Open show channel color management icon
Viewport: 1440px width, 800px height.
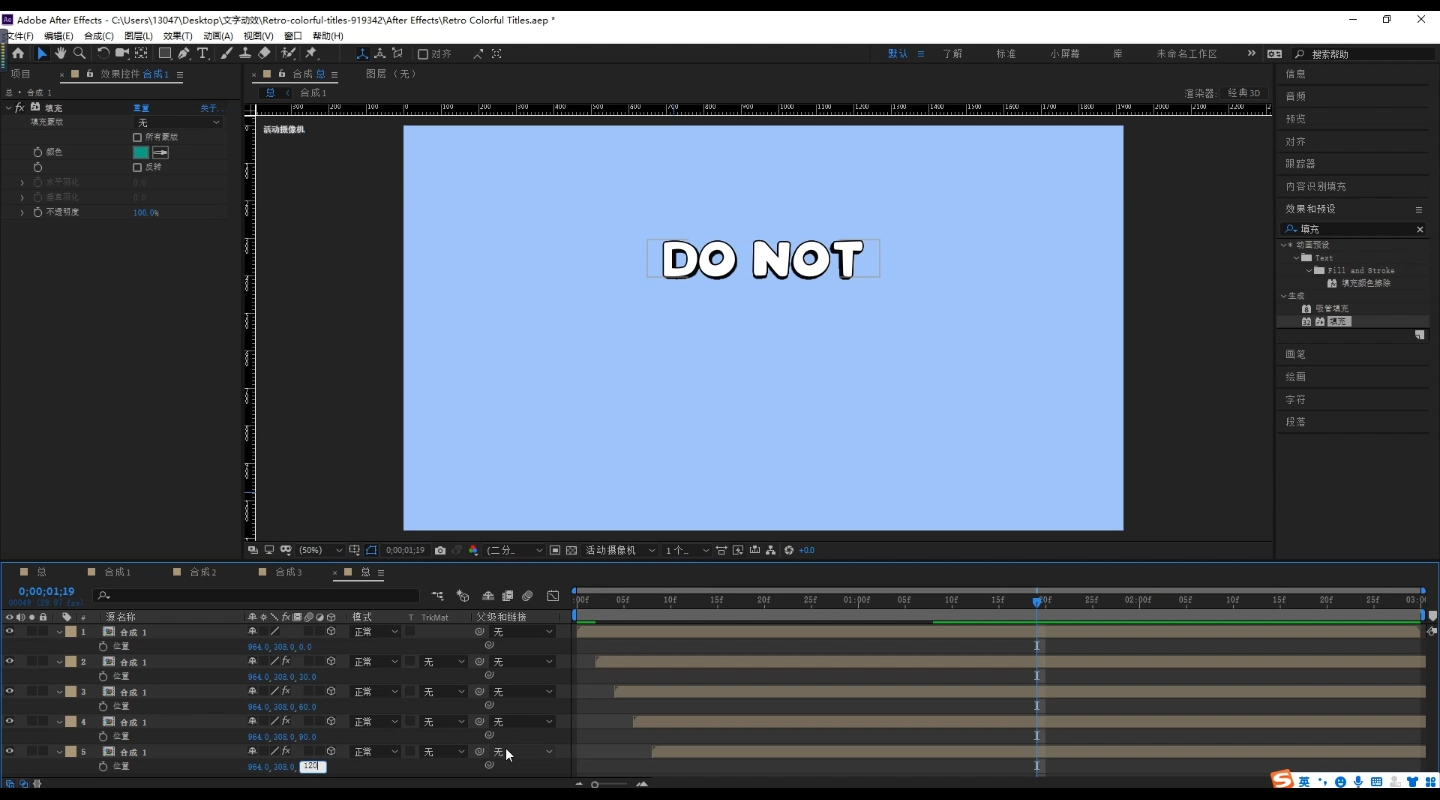(x=473, y=550)
